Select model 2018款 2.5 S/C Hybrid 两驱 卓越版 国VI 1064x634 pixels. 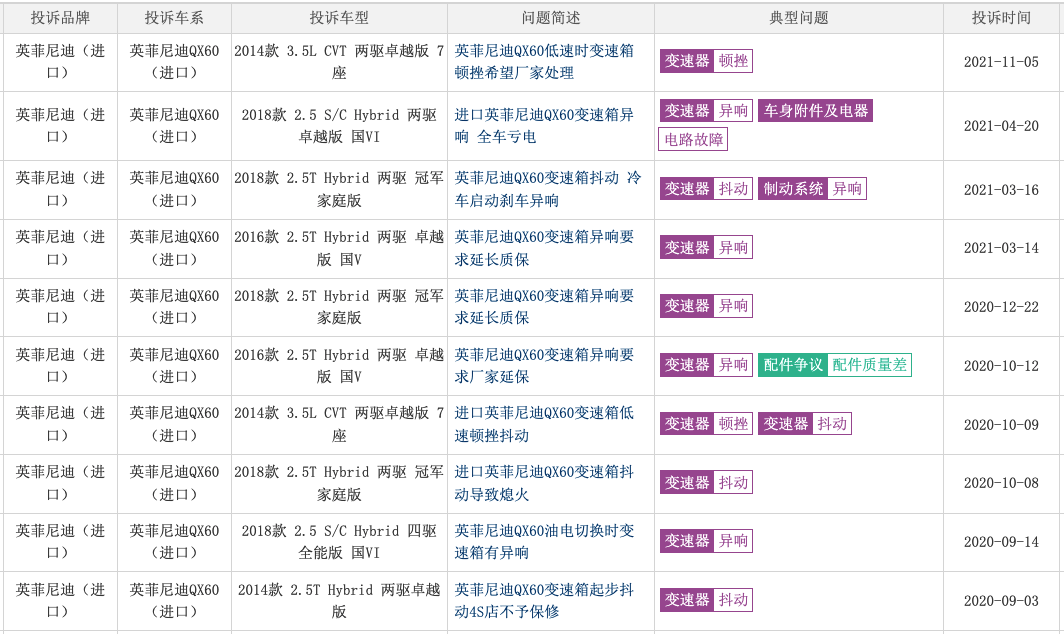[339, 126]
